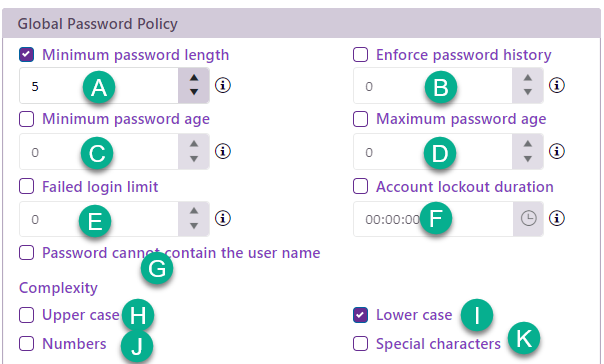Tick the Password cannot contain the user name box
Viewport: 604px width, 364px height.
click(26, 253)
